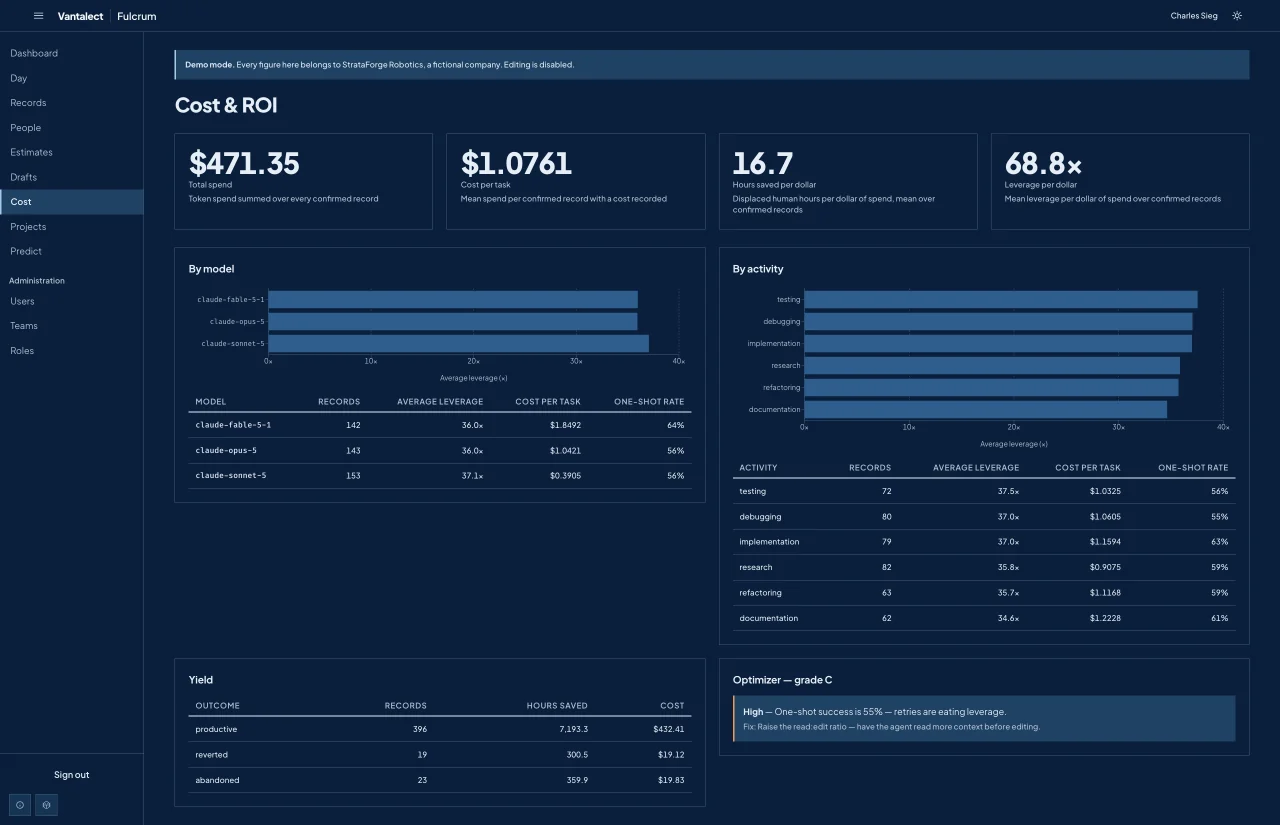This screenshot has height=825, width=1280.
Task: Click the OUTCOME column header in Yield
Action: pyautogui.click(x=217, y=706)
